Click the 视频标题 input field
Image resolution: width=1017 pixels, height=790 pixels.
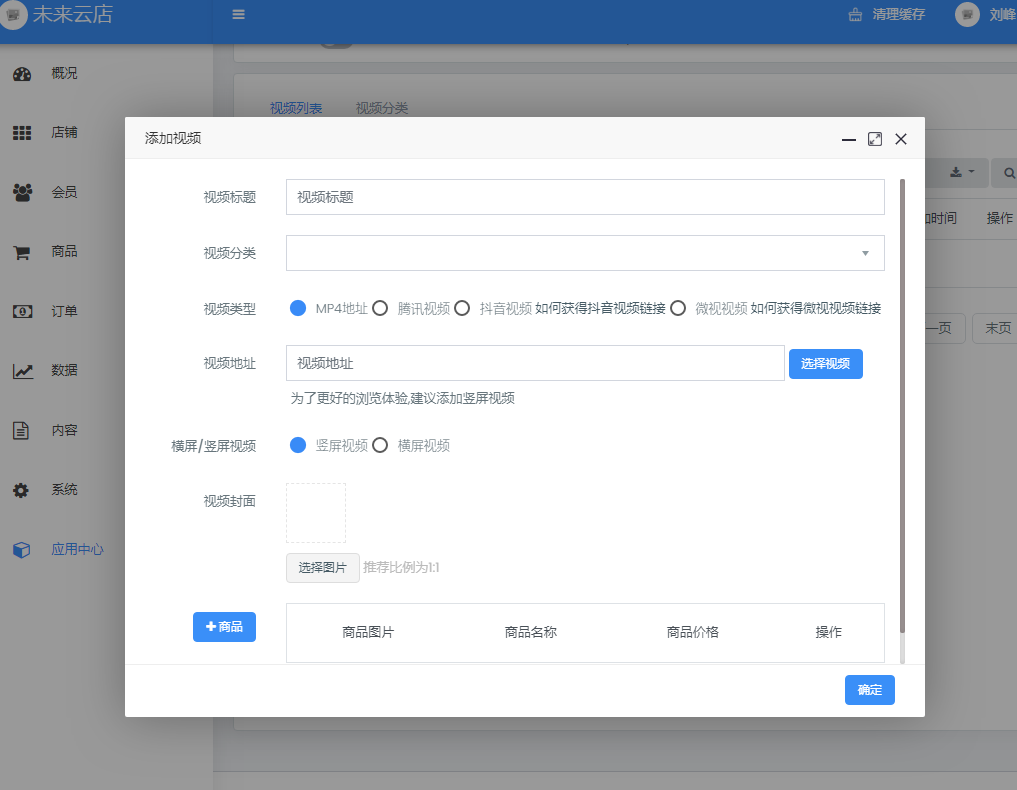coord(585,197)
